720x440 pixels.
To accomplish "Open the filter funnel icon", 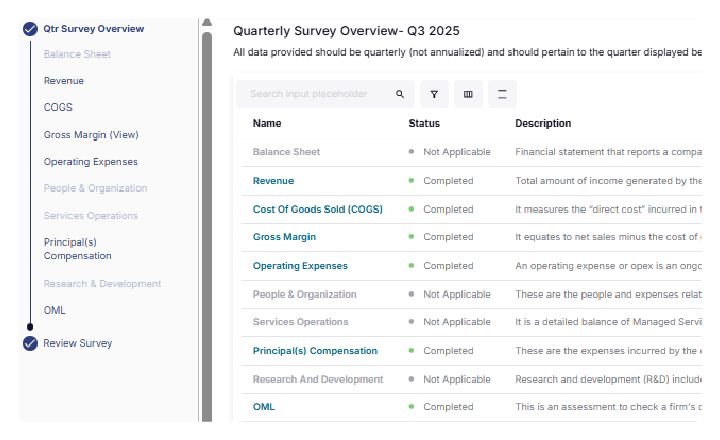I will coord(434,94).
